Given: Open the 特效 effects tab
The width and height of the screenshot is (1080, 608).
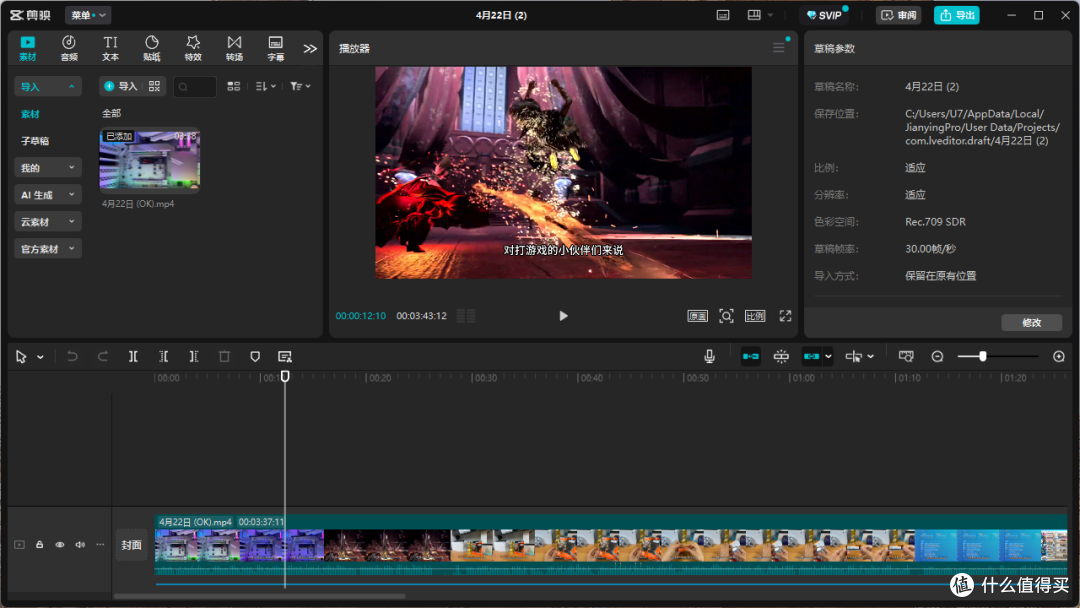Looking at the screenshot, I should 193,48.
